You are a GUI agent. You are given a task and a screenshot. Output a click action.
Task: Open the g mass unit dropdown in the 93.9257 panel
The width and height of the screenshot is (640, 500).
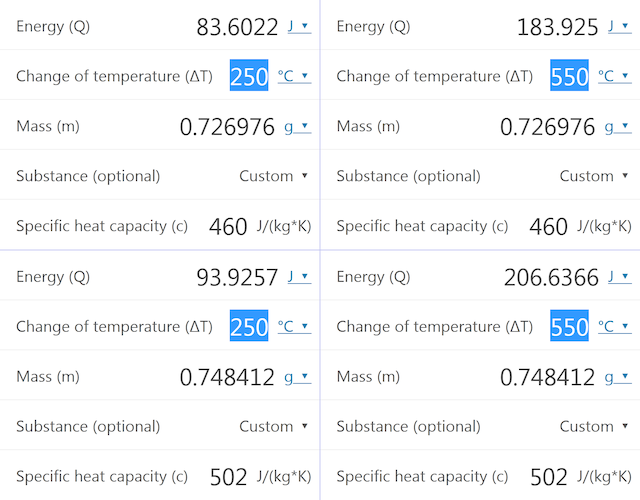pyautogui.click(x=299, y=377)
